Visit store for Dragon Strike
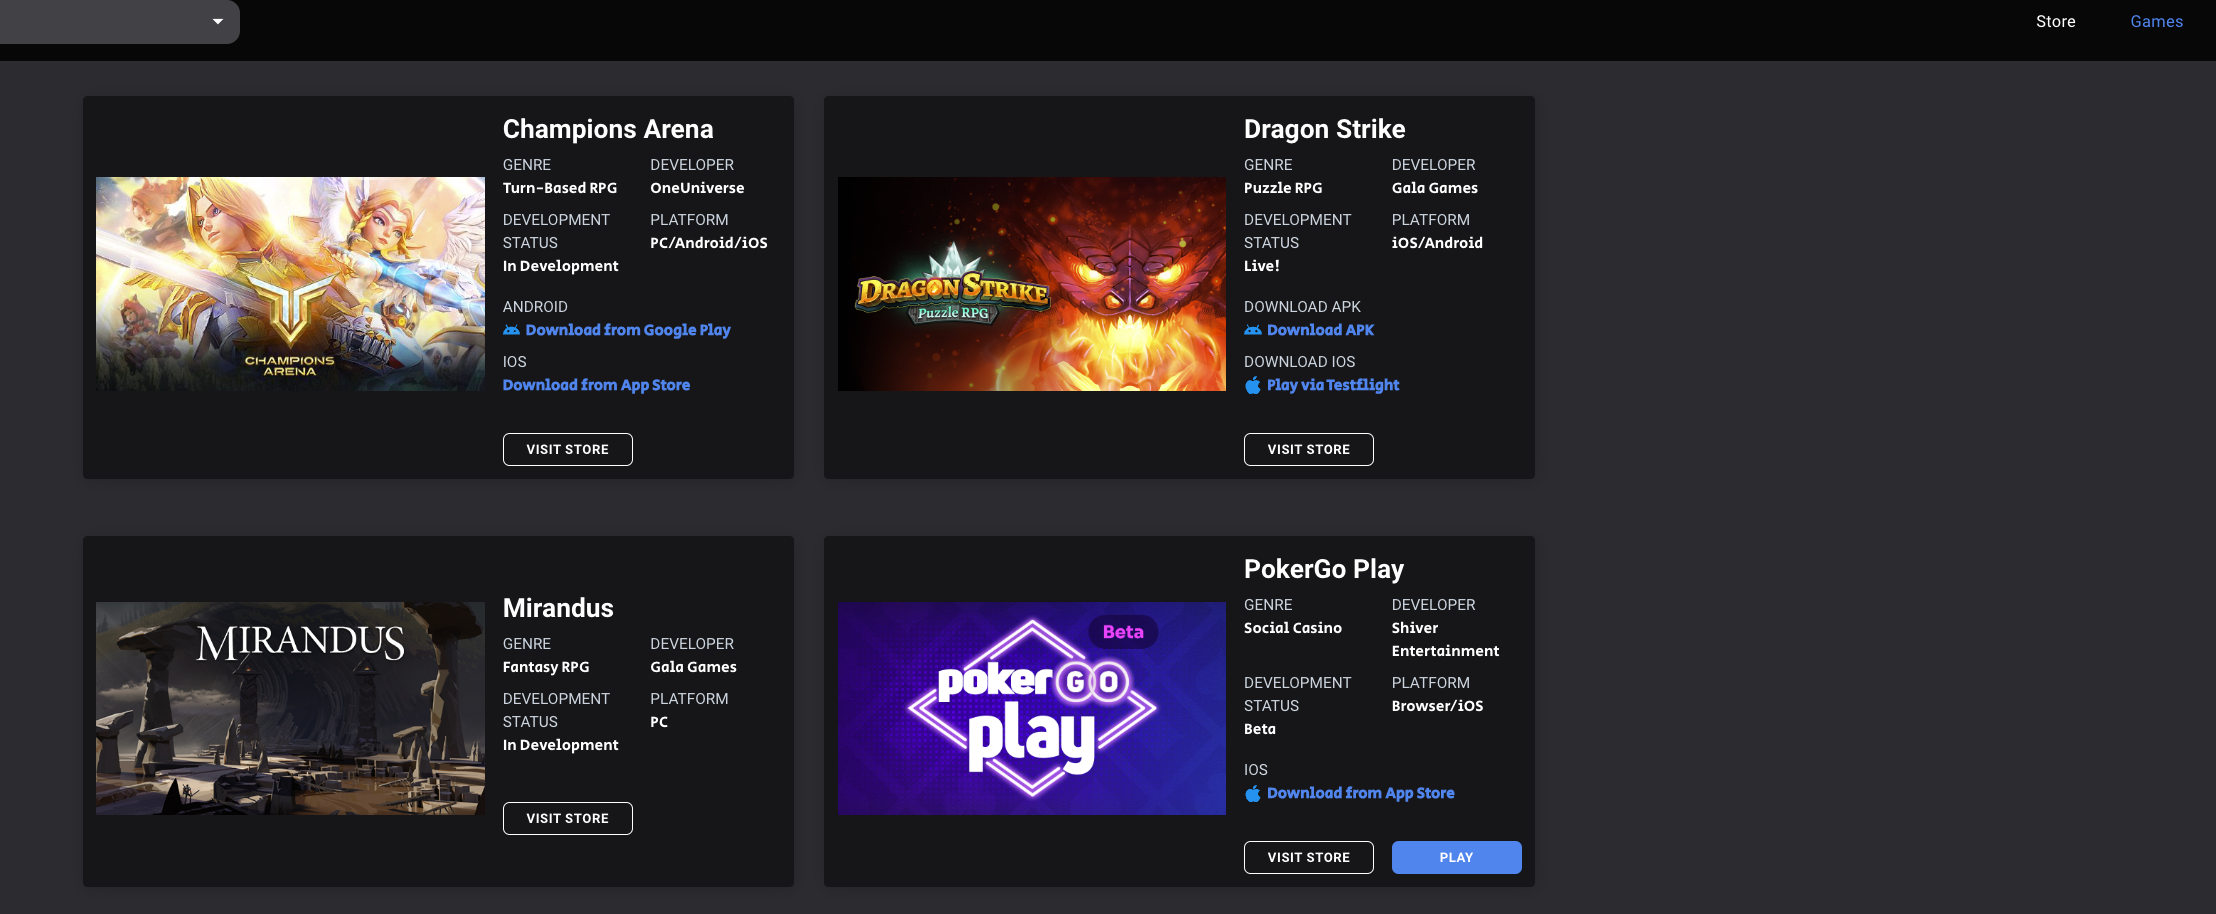This screenshot has height=914, width=2216. pyautogui.click(x=1308, y=449)
